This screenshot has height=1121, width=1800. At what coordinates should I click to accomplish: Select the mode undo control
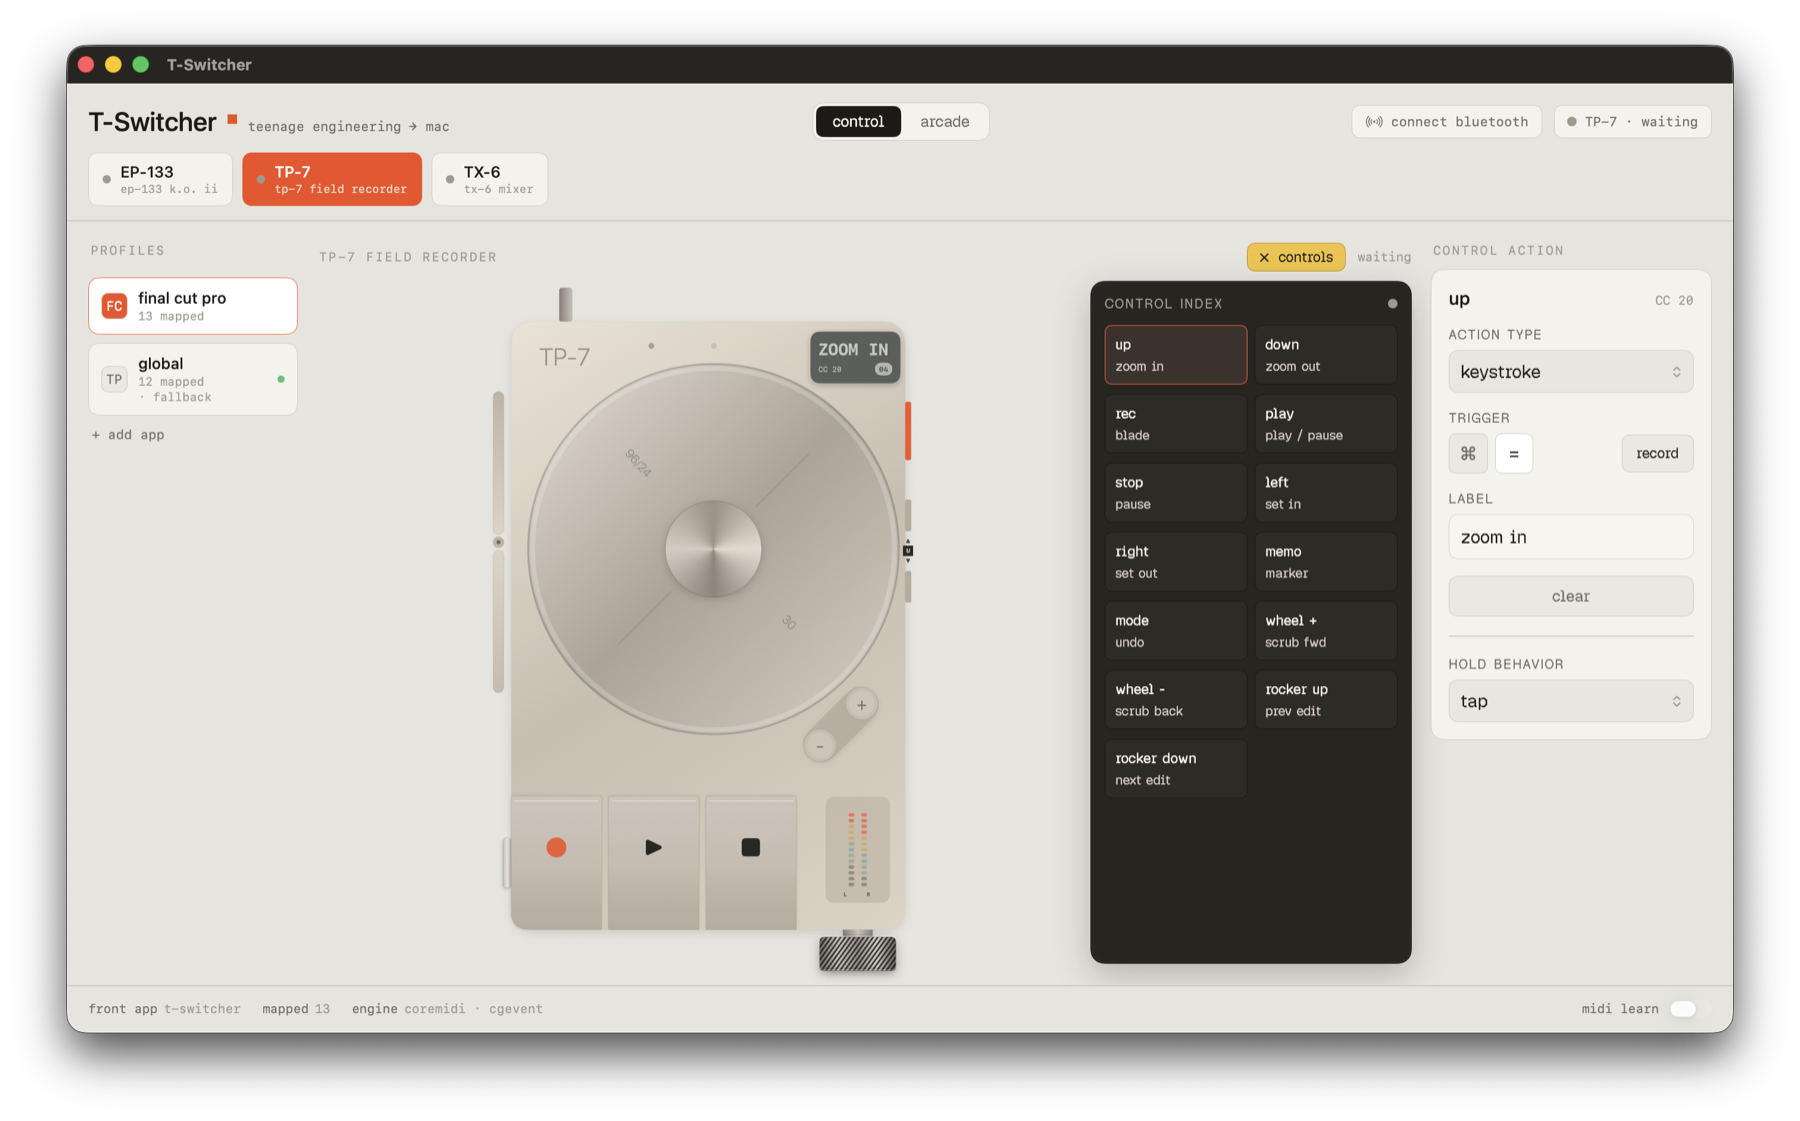pos(1175,631)
